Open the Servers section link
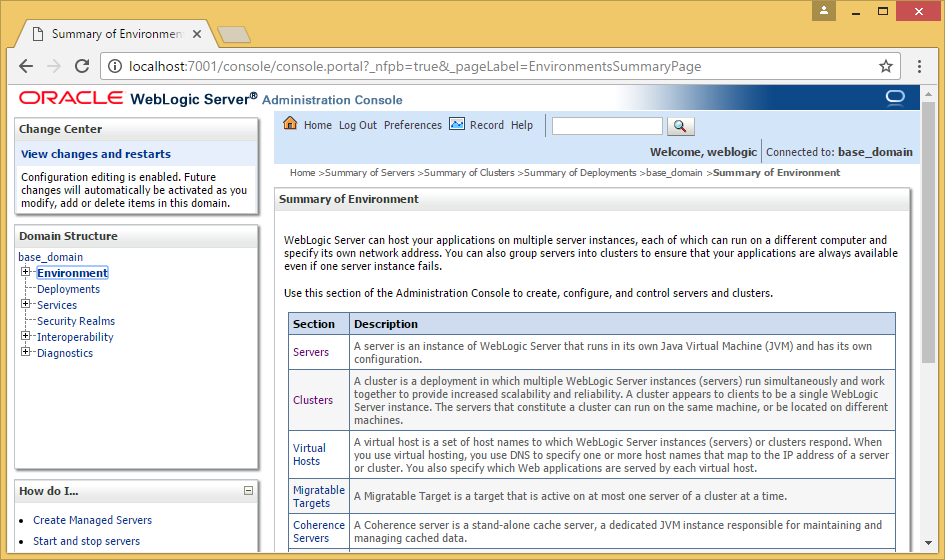Viewport: 945px width, 560px height. click(311, 352)
